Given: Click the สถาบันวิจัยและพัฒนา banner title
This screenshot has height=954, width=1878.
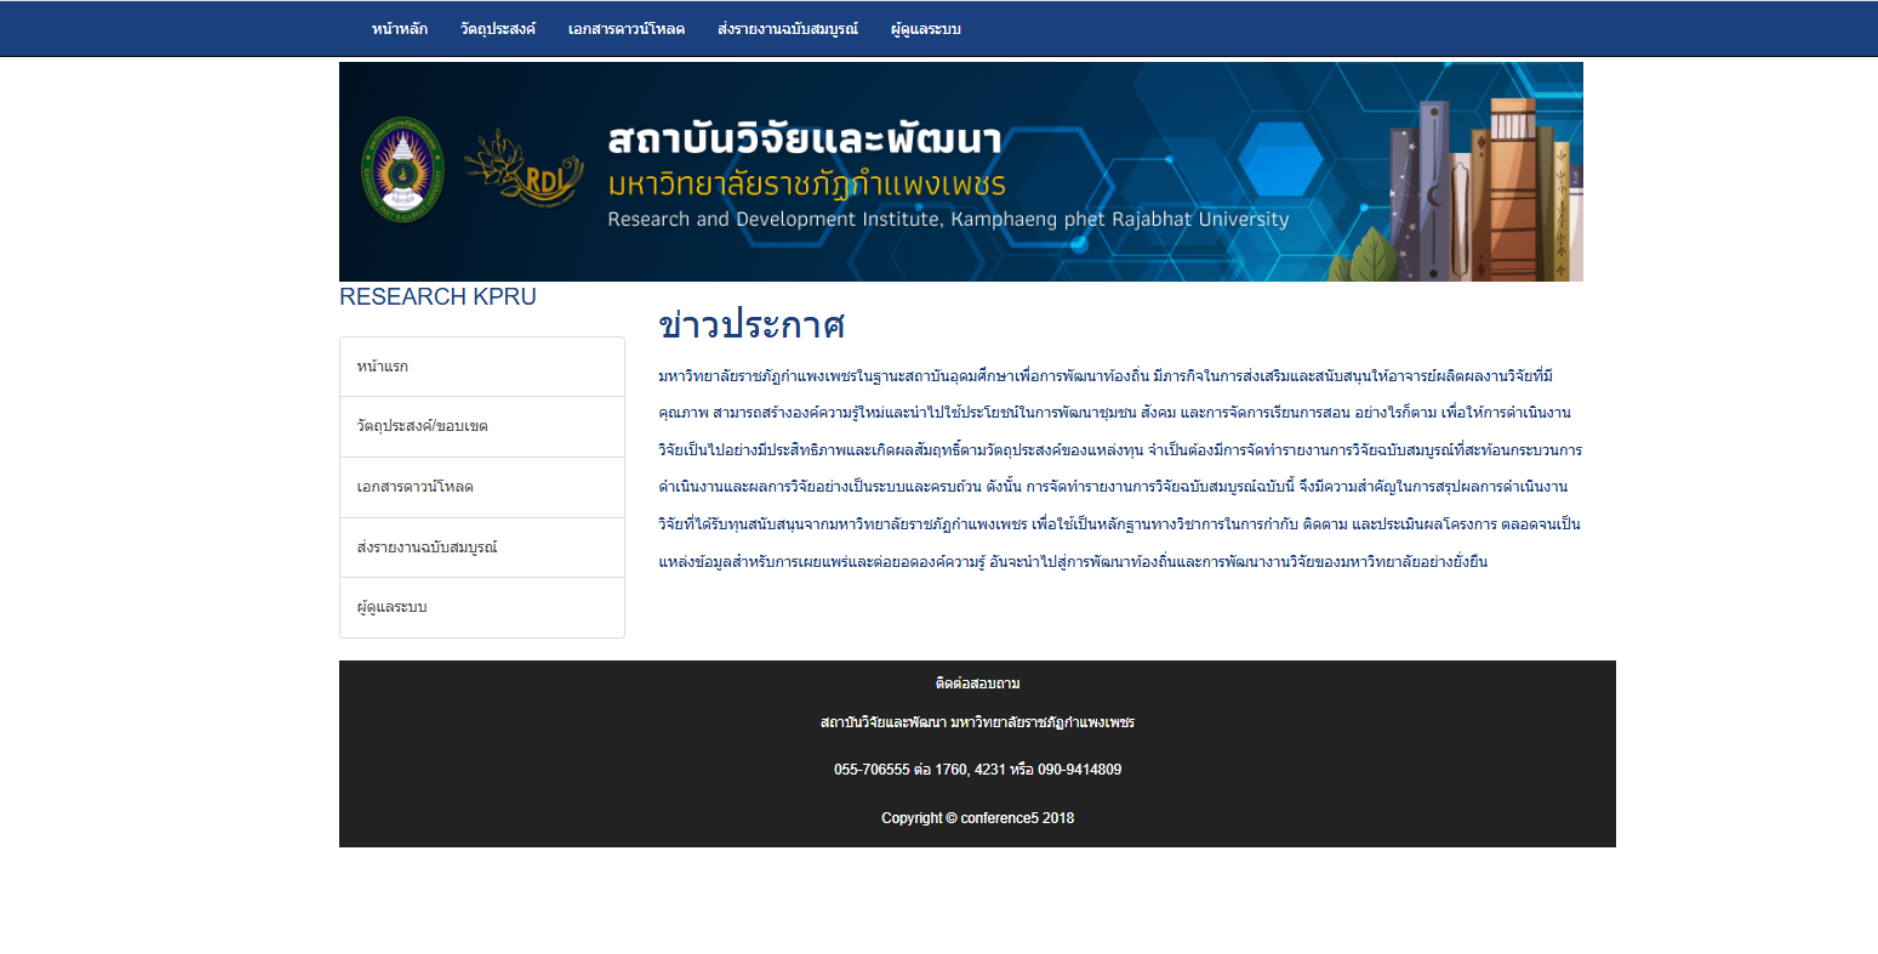Looking at the screenshot, I should pyautogui.click(x=804, y=139).
